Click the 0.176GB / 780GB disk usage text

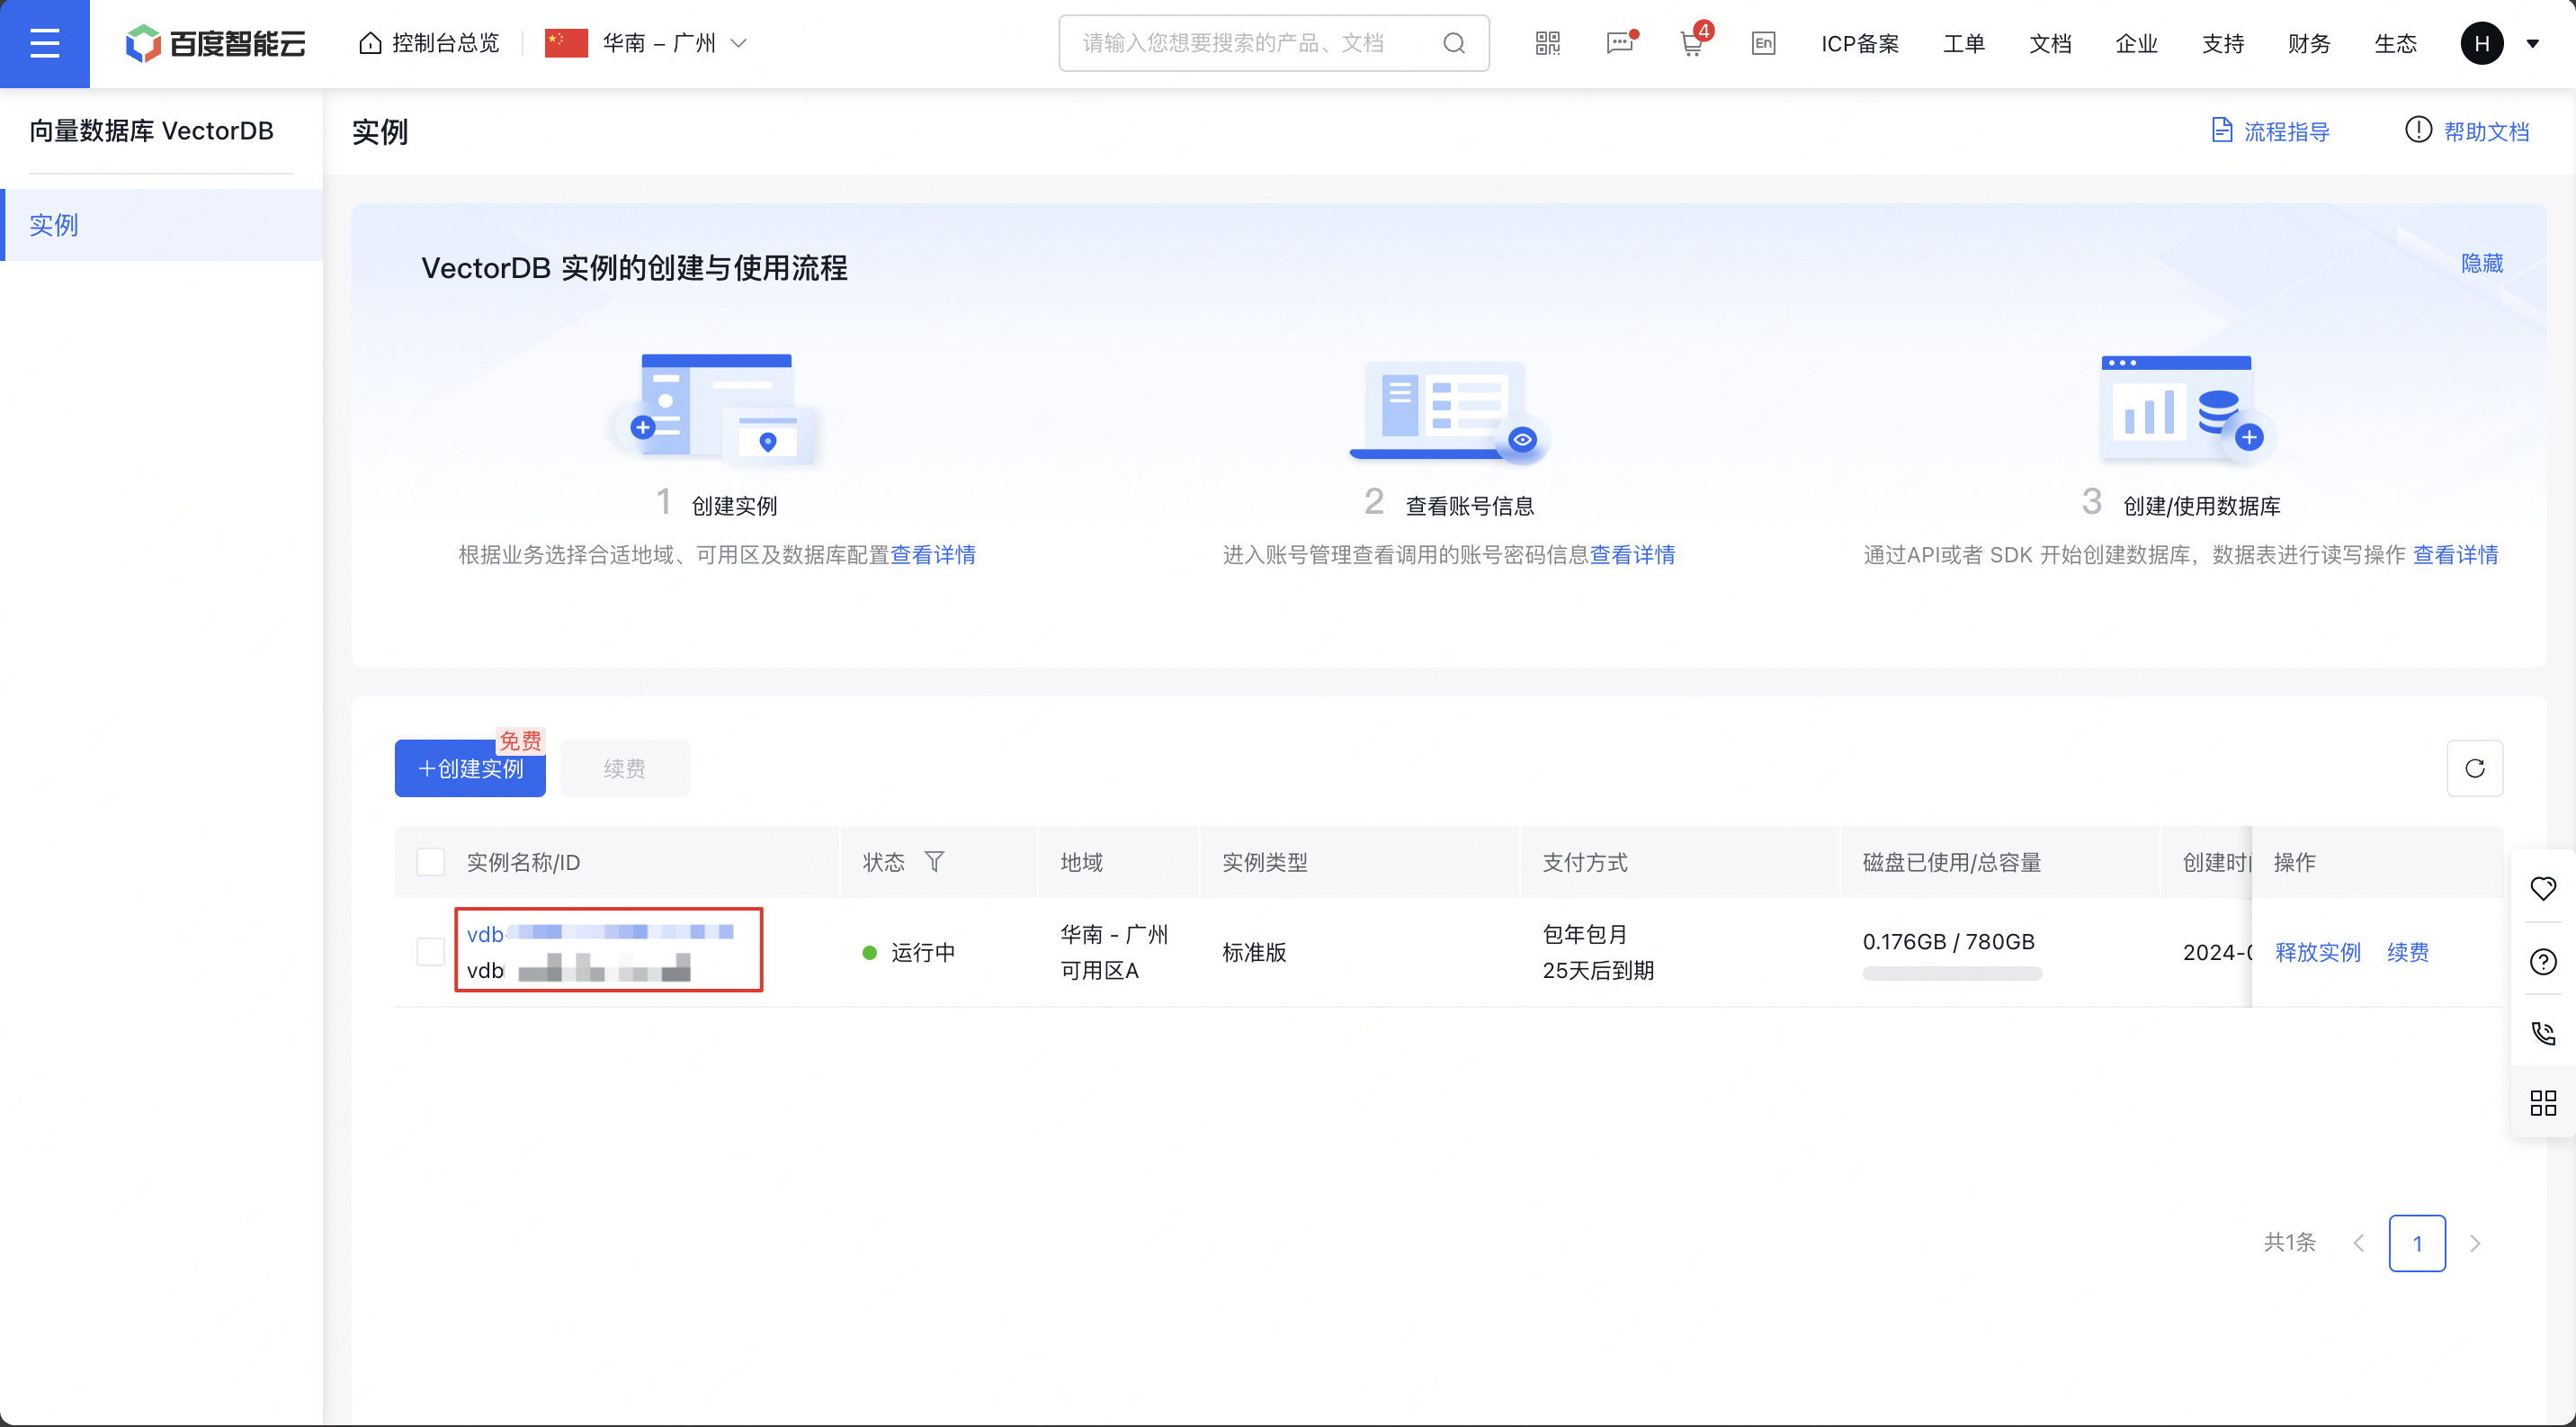pyautogui.click(x=1948, y=941)
